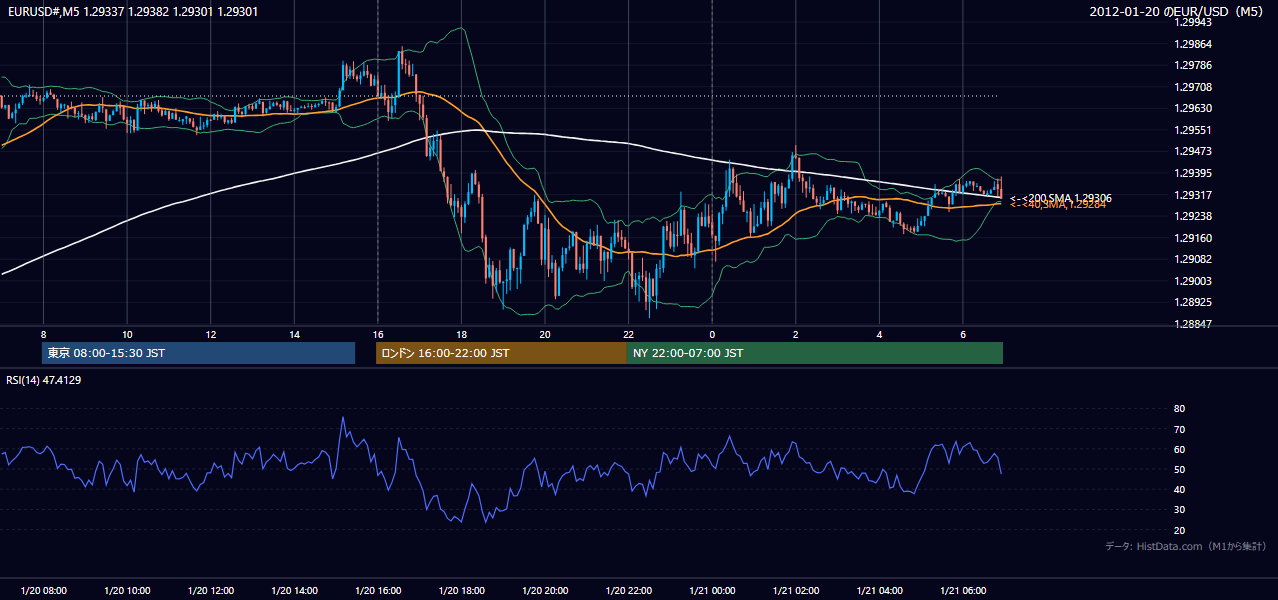Click price axis label 1.29551
1278x600 pixels.
tap(1194, 130)
